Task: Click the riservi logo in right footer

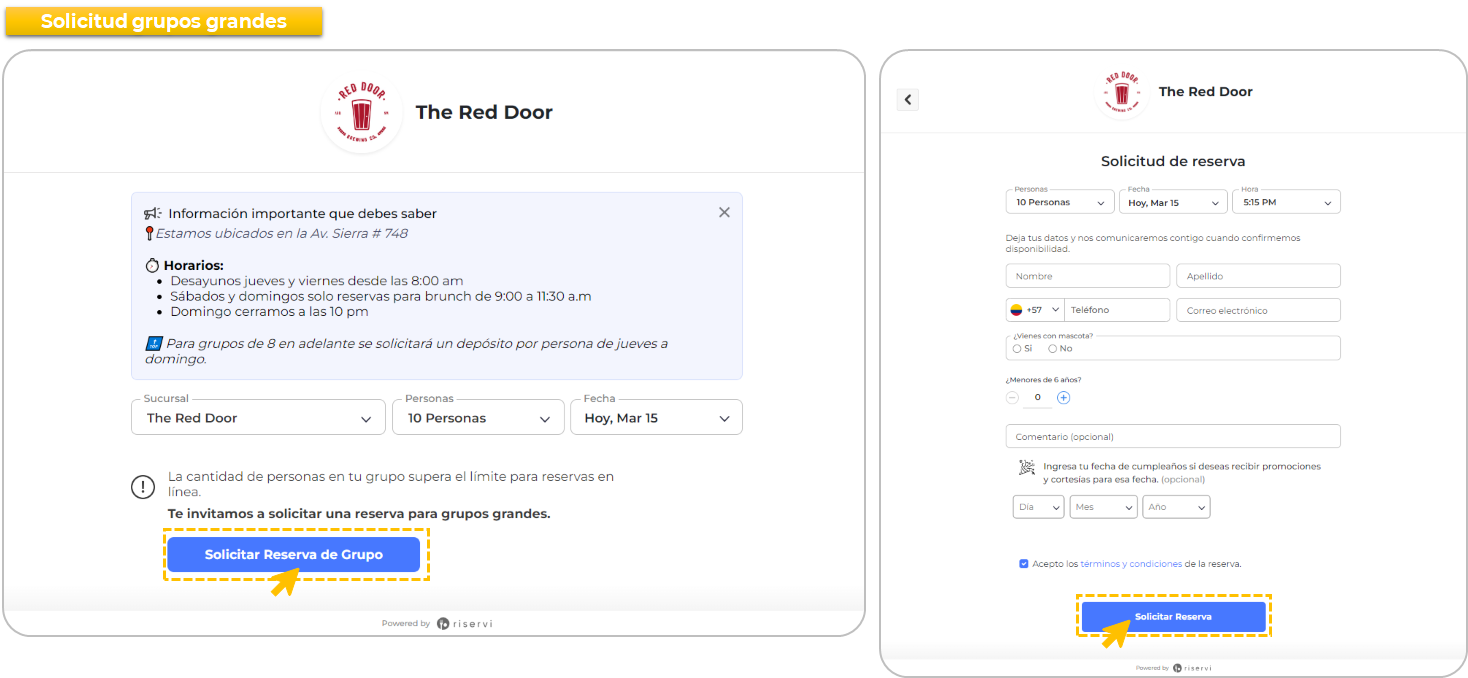Action: coord(1192,668)
